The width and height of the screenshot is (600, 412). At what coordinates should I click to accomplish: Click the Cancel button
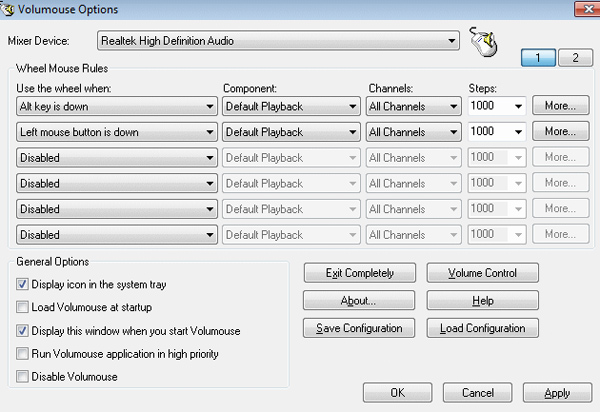(478, 392)
